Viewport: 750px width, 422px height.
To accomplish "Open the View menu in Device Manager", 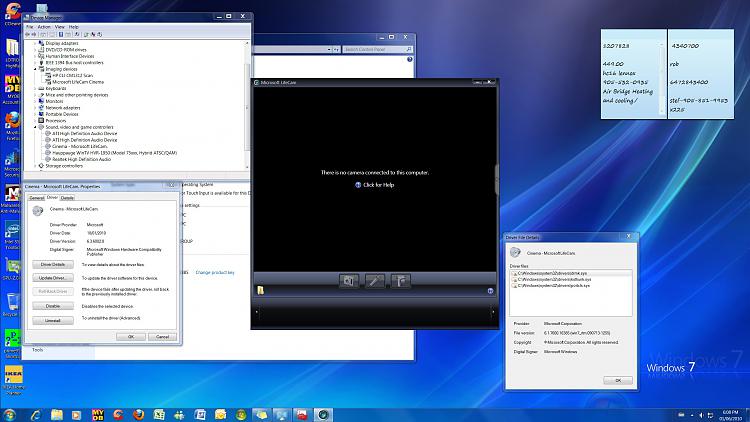I will pos(60,27).
